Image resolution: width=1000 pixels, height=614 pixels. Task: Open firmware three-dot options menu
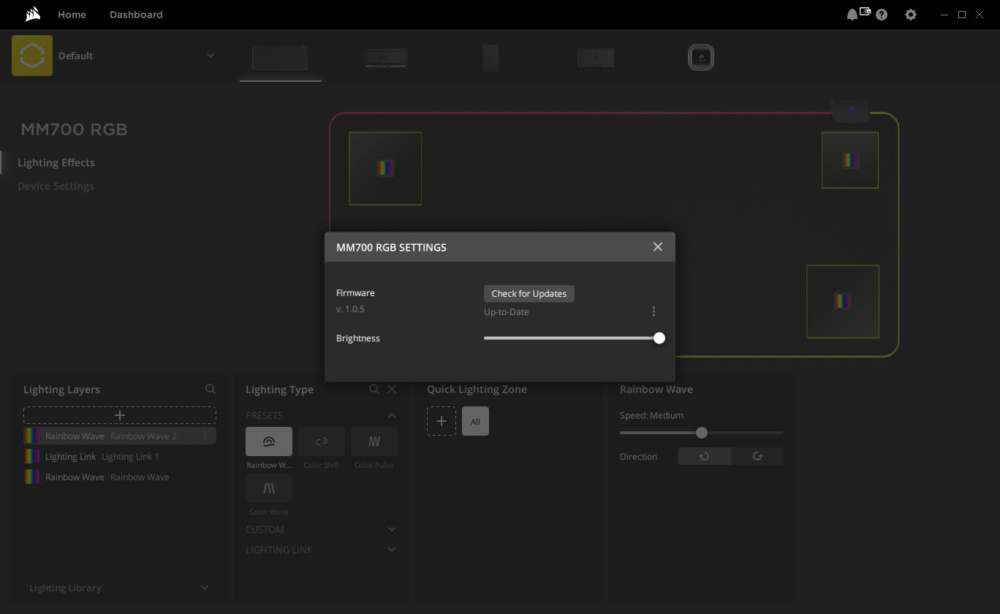pyautogui.click(x=654, y=311)
